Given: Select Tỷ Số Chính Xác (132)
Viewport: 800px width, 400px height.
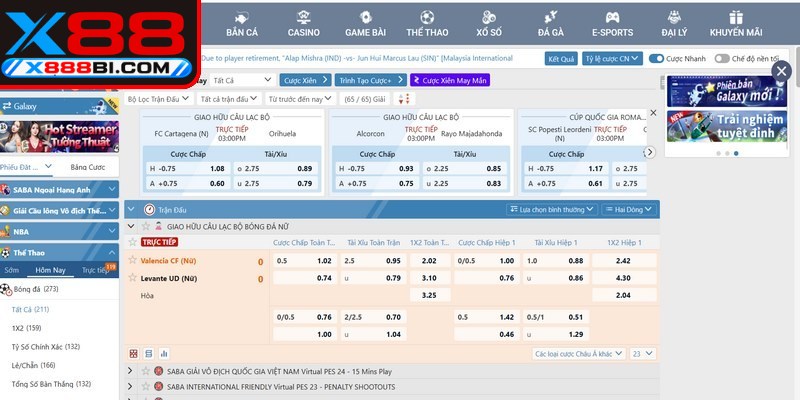Looking at the screenshot, I should point(45,346).
